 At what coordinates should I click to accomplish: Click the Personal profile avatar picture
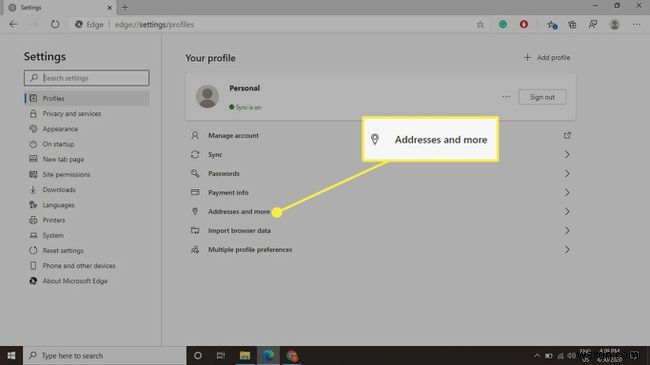tap(207, 97)
